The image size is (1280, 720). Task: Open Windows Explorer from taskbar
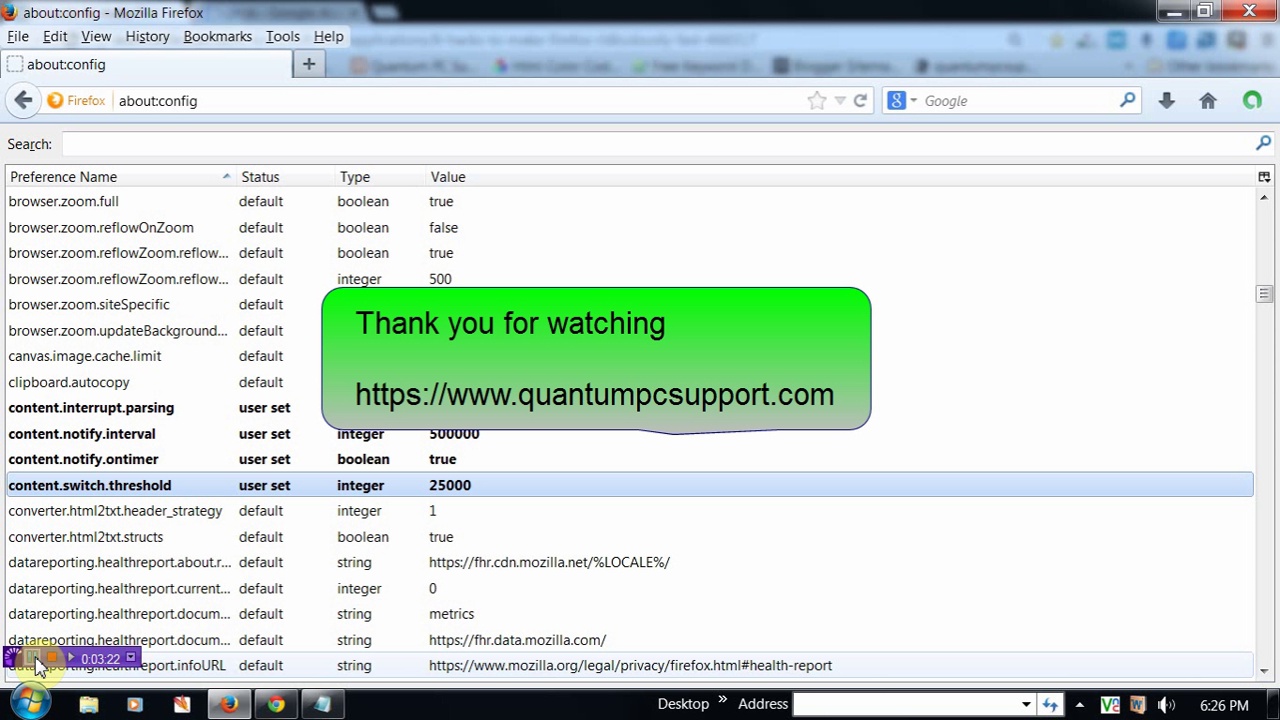(x=89, y=705)
